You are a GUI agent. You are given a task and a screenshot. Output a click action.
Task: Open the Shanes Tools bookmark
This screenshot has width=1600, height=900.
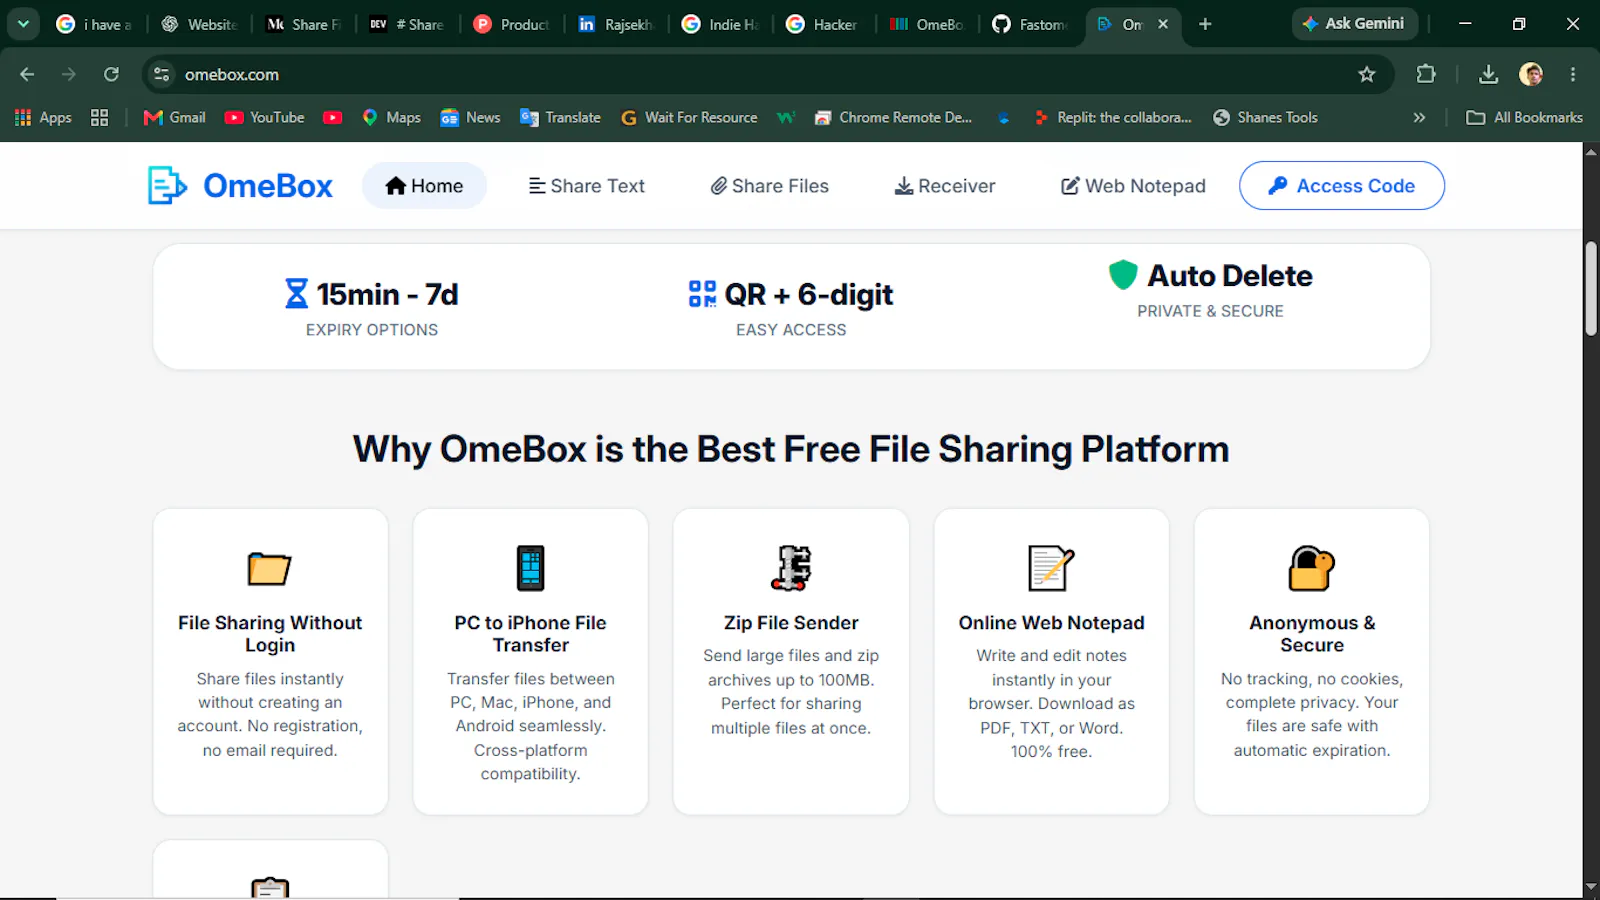[x=1265, y=117]
